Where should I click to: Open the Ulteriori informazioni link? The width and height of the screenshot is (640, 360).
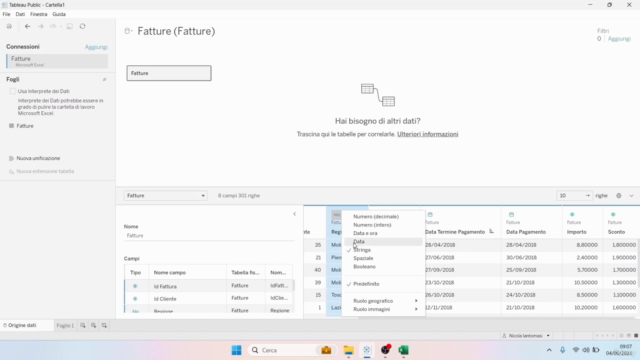427,134
